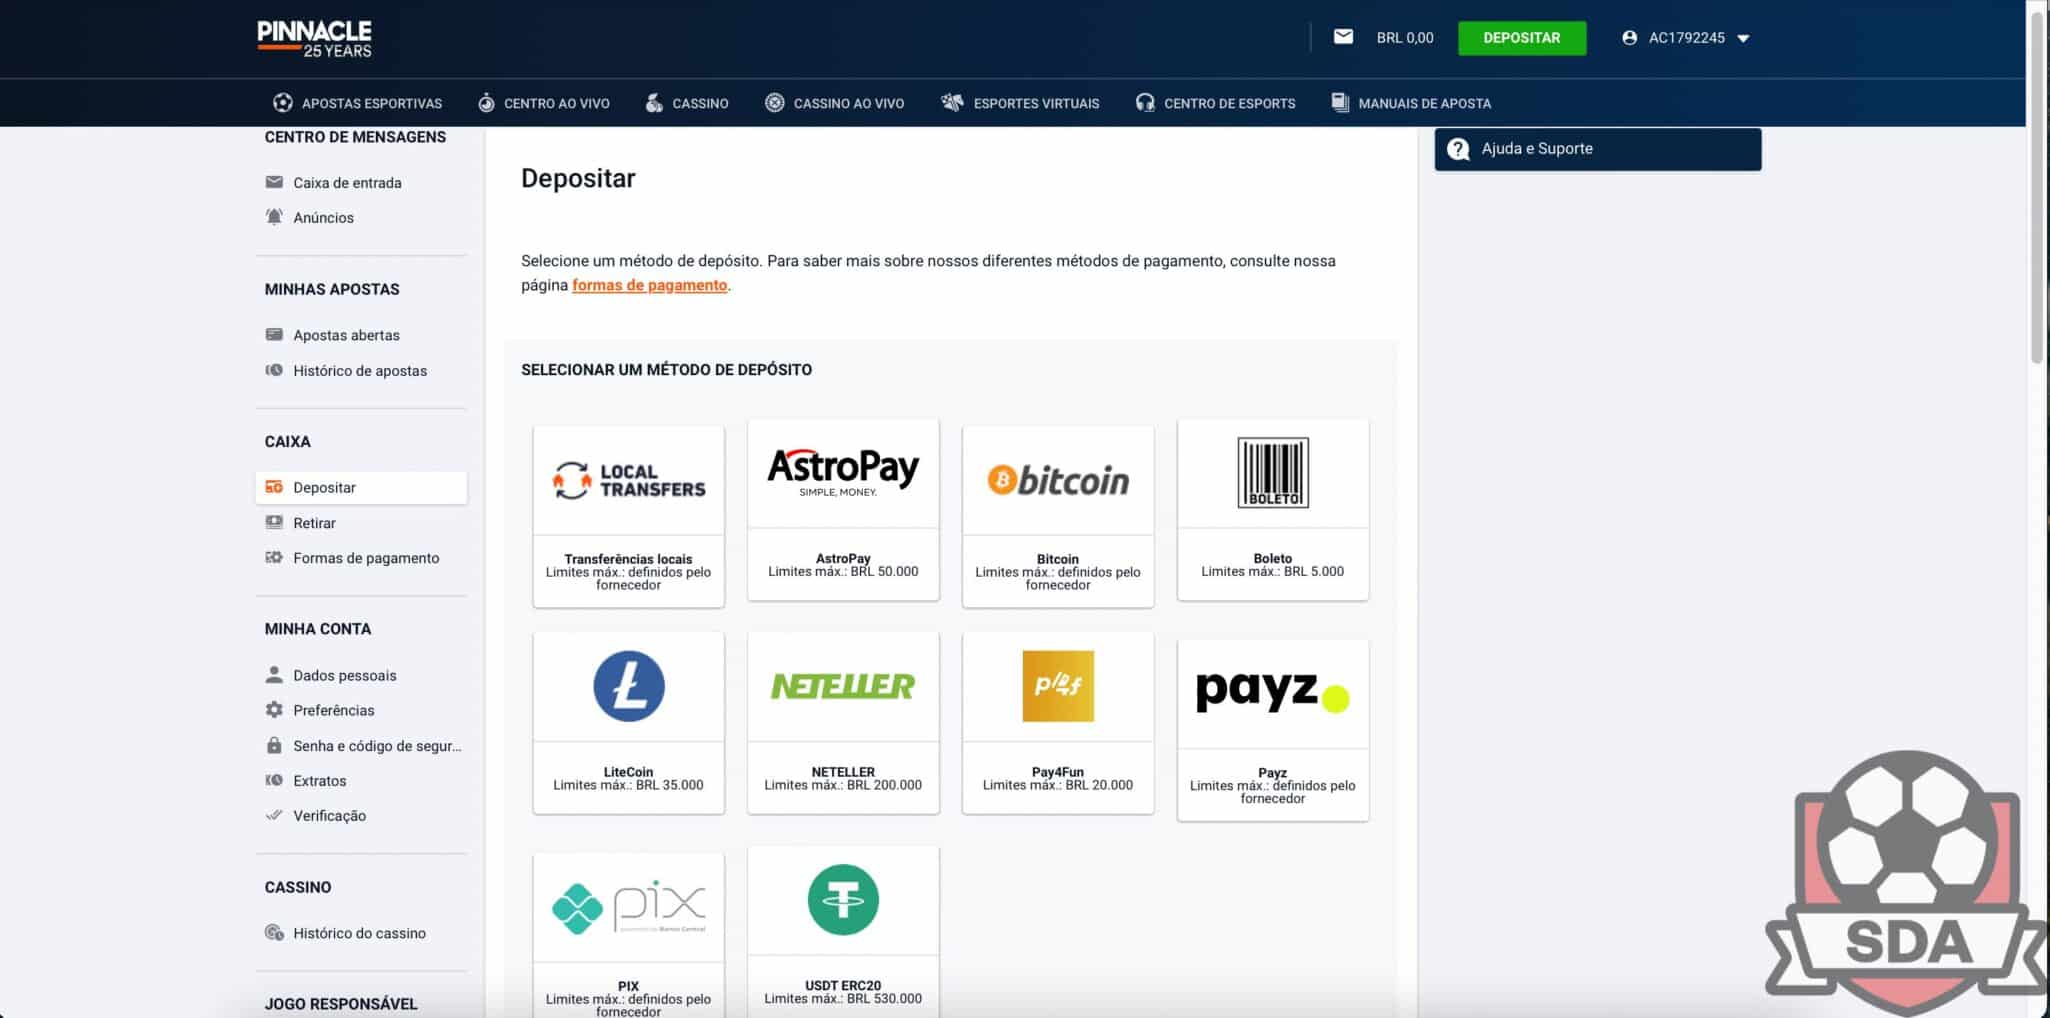Screen dimensions: 2050x1018
Task: Open Centro de Esports menu
Action: click(1215, 103)
